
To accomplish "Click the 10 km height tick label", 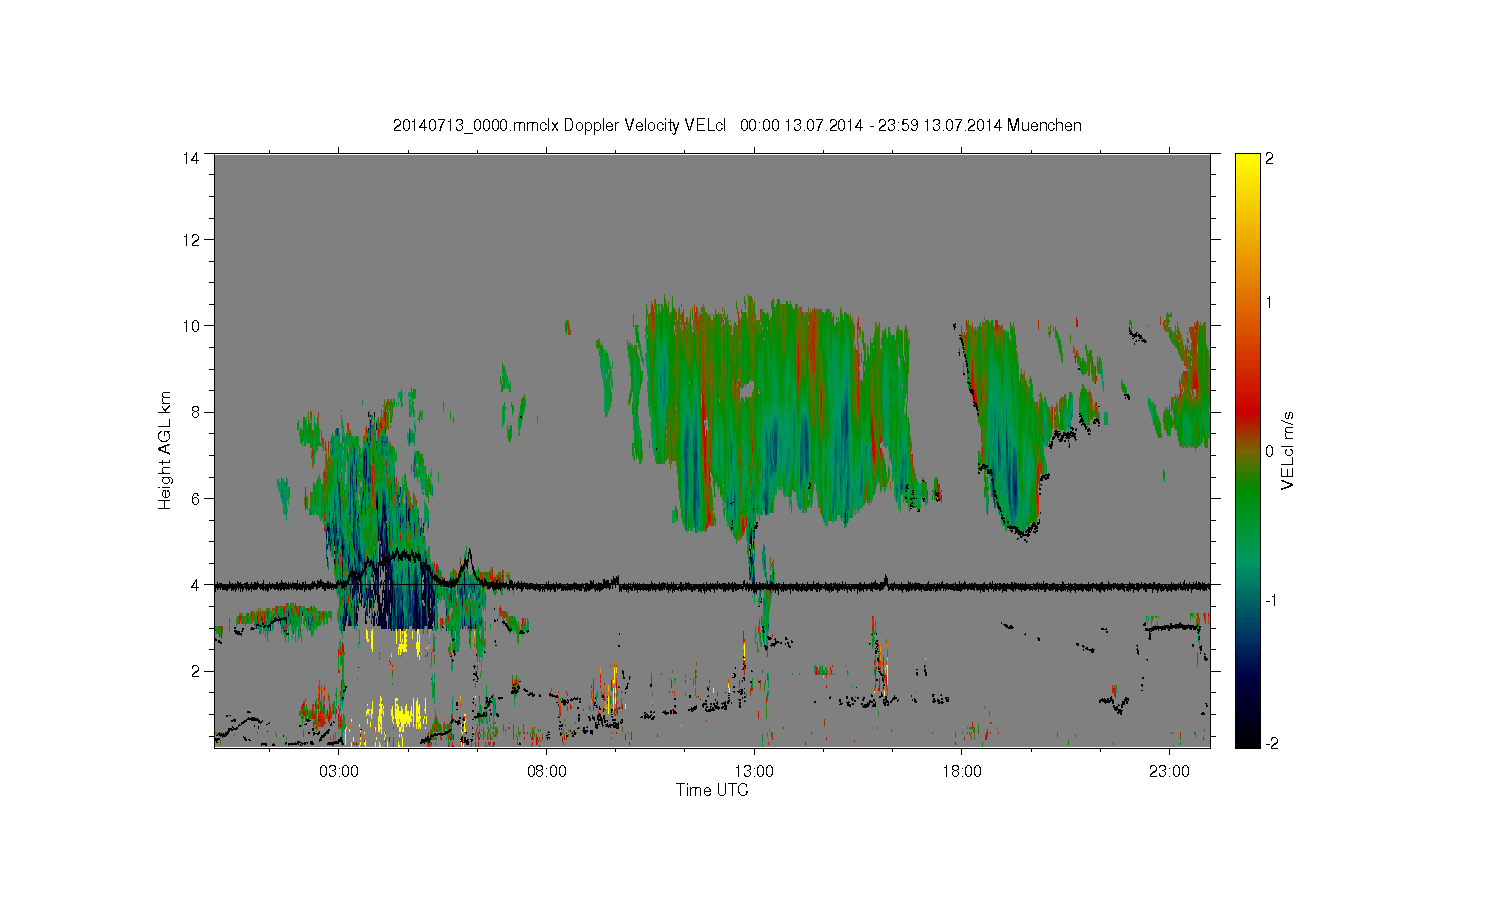I will (x=191, y=326).
